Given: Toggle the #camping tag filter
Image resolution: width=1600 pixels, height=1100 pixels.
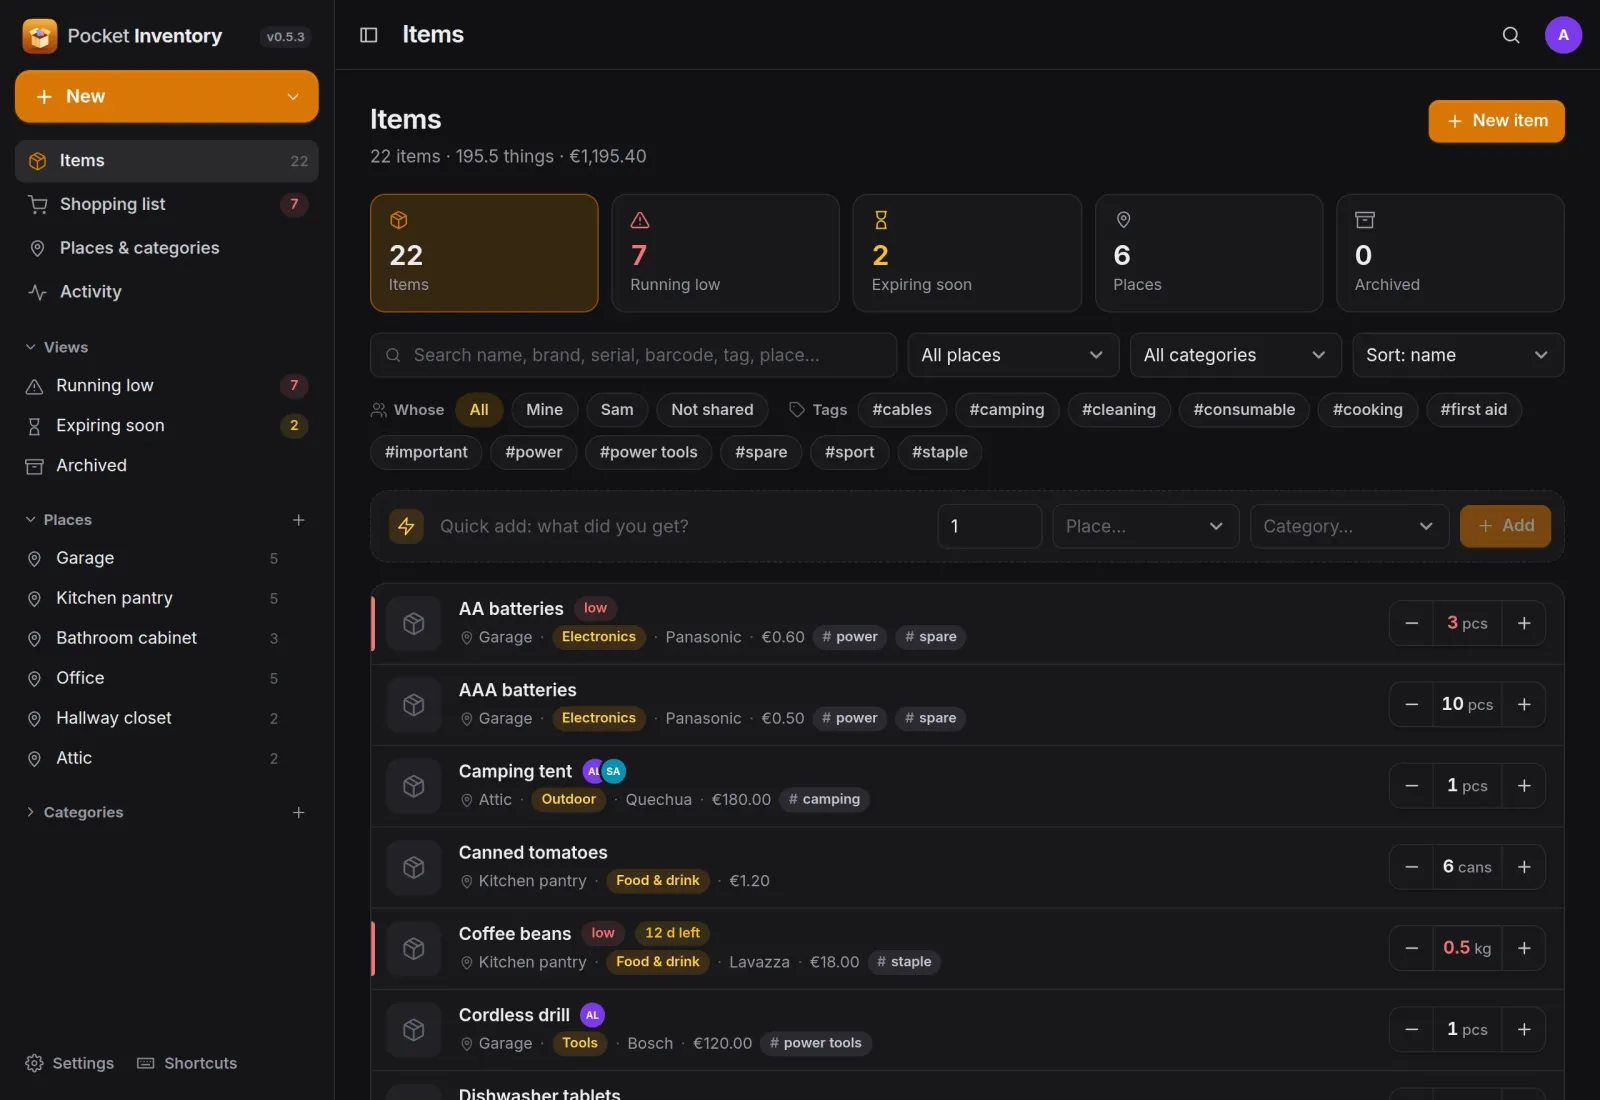Looking at the screenshot, I should (1006, 410).
